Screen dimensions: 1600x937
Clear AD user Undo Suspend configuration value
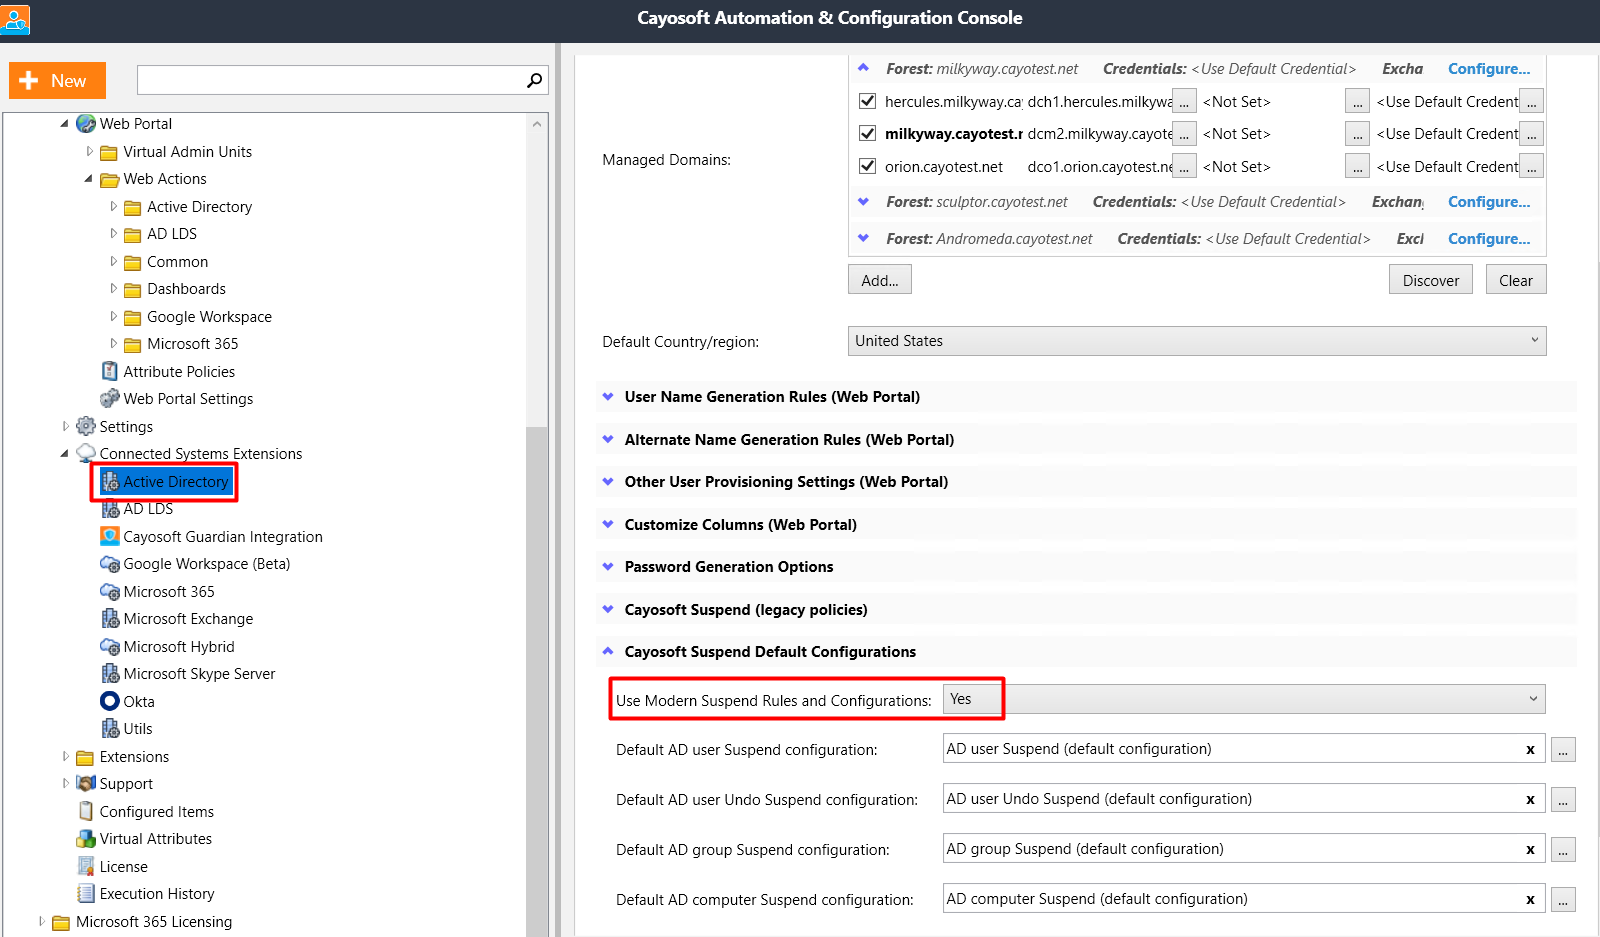point(1530,800)
